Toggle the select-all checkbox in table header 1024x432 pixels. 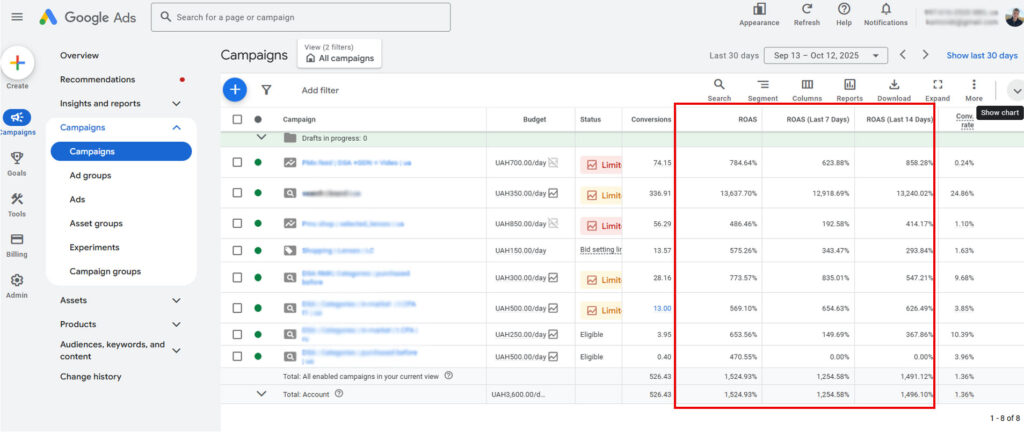click(x=237, y=120)
